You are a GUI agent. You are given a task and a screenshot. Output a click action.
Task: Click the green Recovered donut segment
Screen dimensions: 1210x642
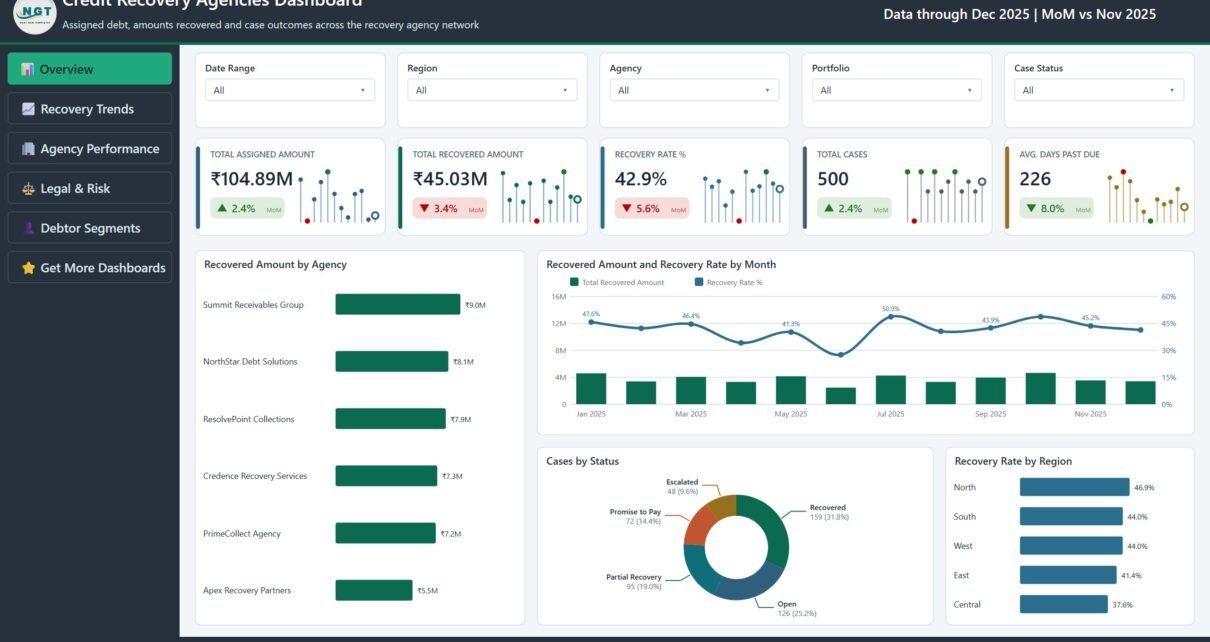pos(772,528)
